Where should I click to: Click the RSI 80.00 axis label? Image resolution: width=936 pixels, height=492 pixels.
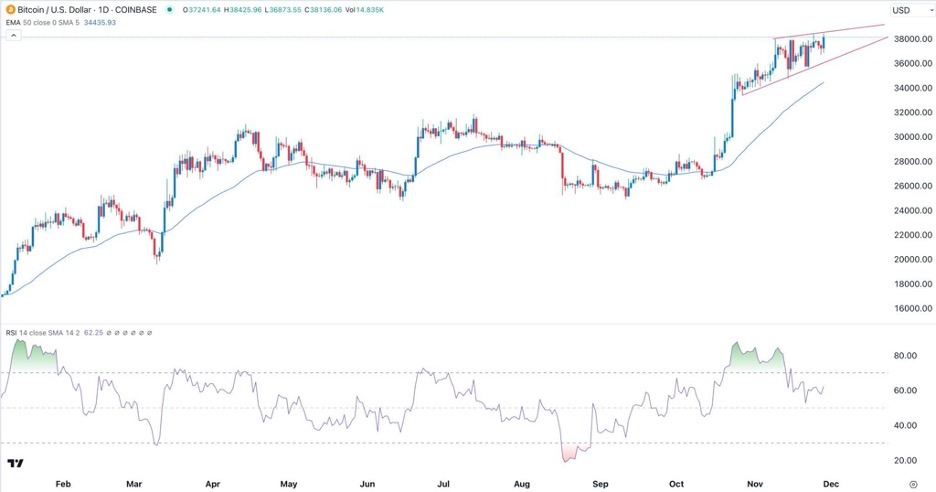coord(906,355)
